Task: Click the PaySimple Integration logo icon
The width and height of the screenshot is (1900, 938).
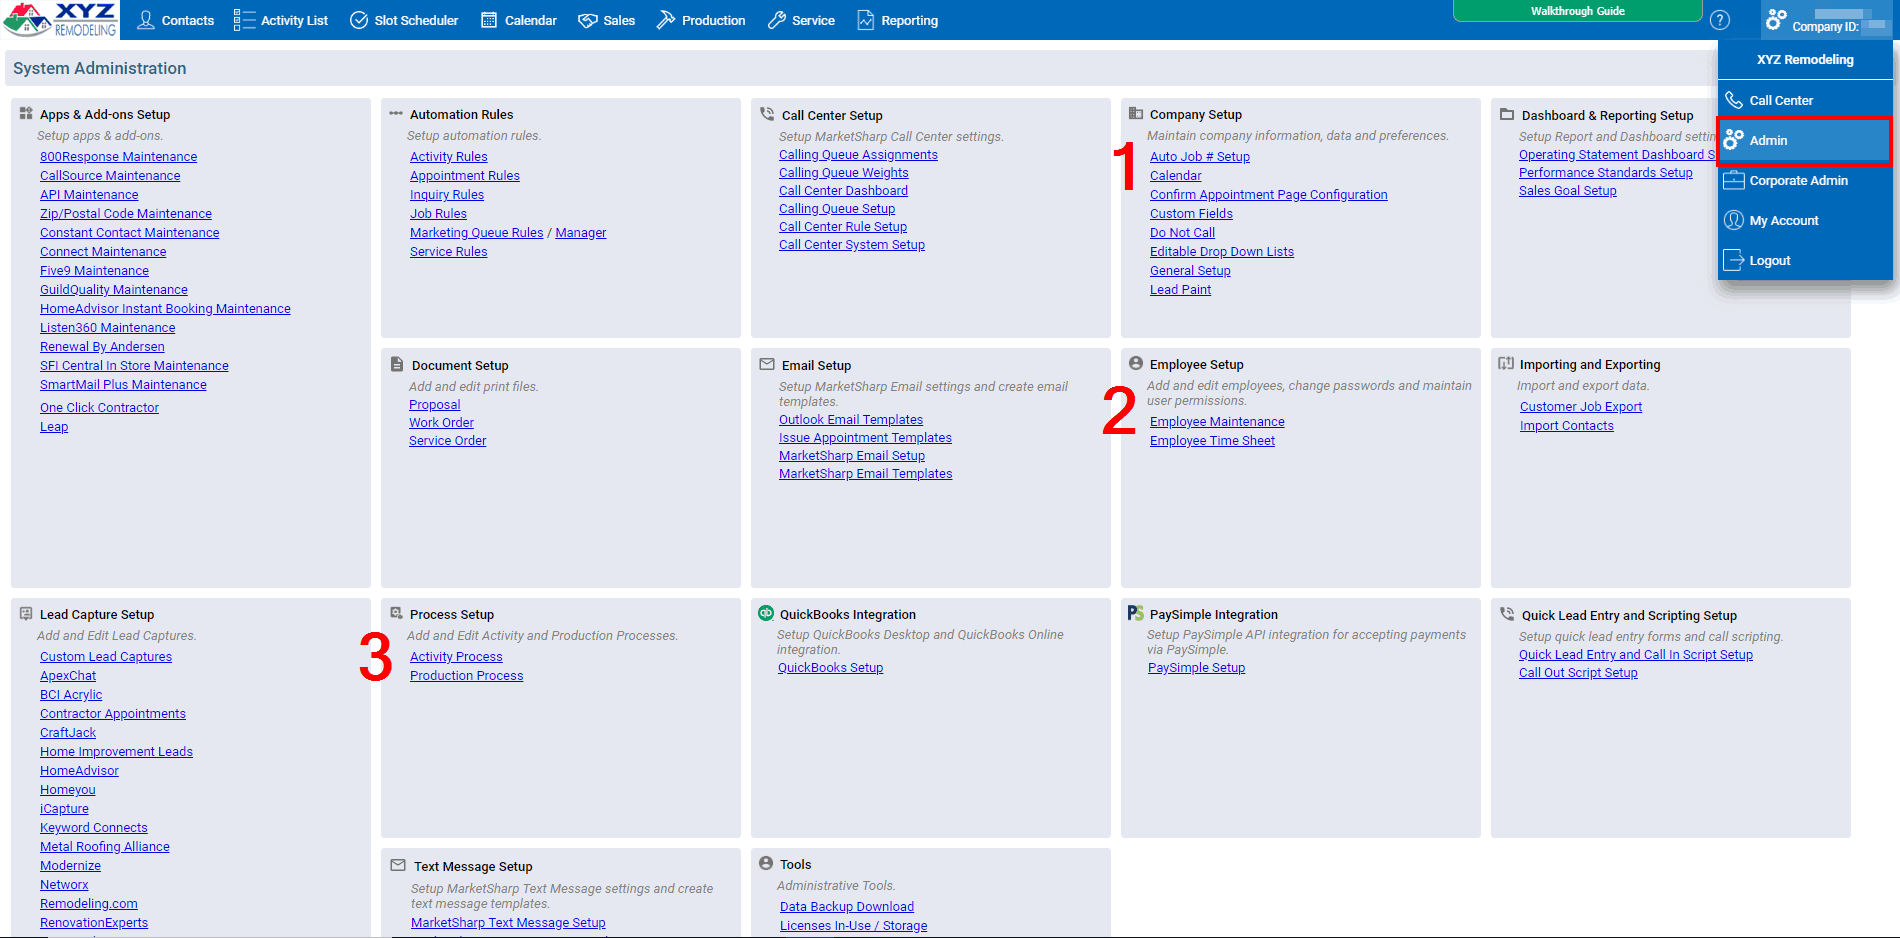Action: coord(1136,613)
